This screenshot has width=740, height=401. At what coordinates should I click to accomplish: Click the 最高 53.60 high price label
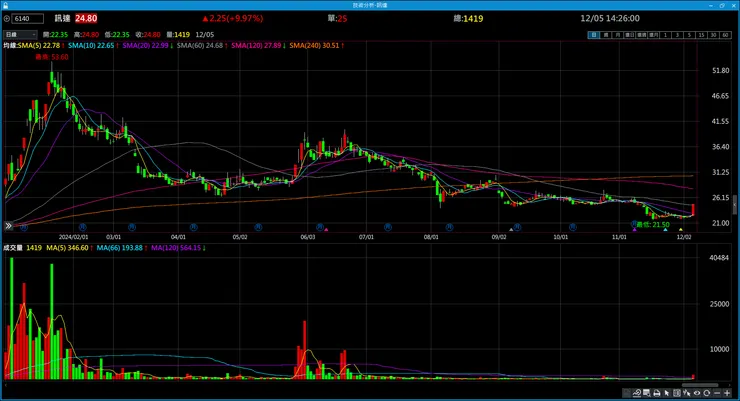coord(52,57)
